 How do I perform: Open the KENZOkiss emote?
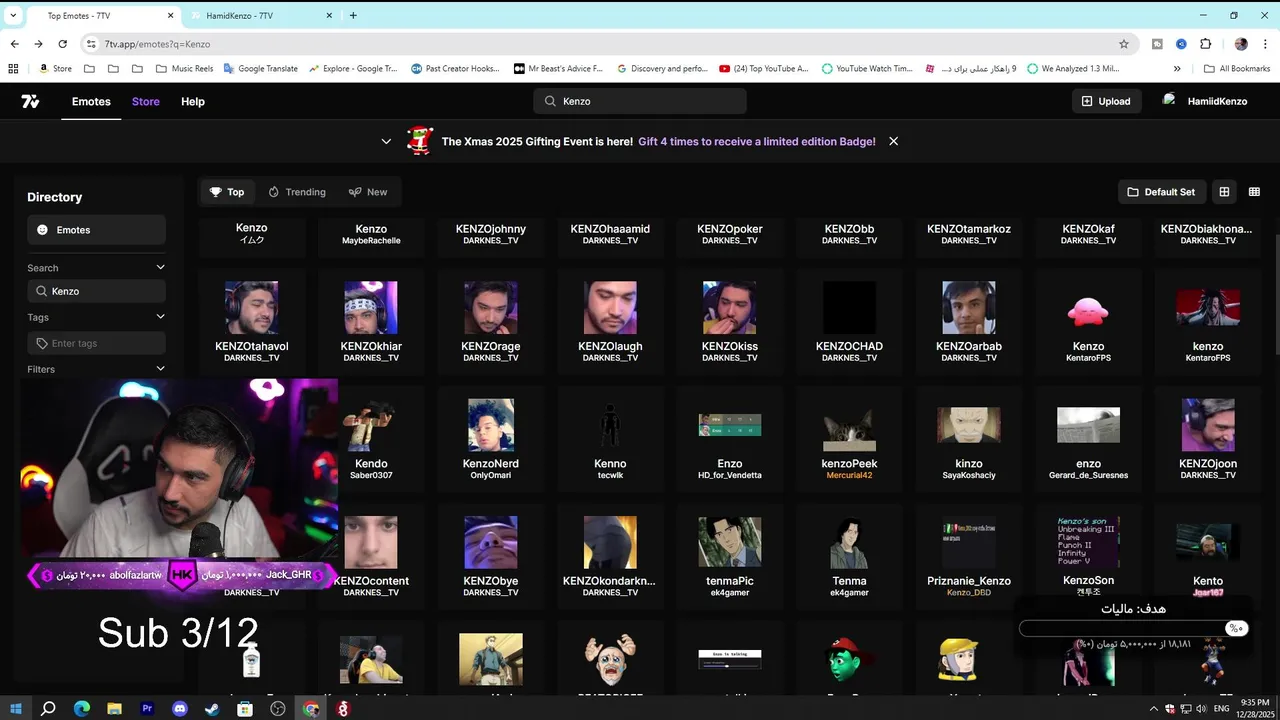coord(730,322)
